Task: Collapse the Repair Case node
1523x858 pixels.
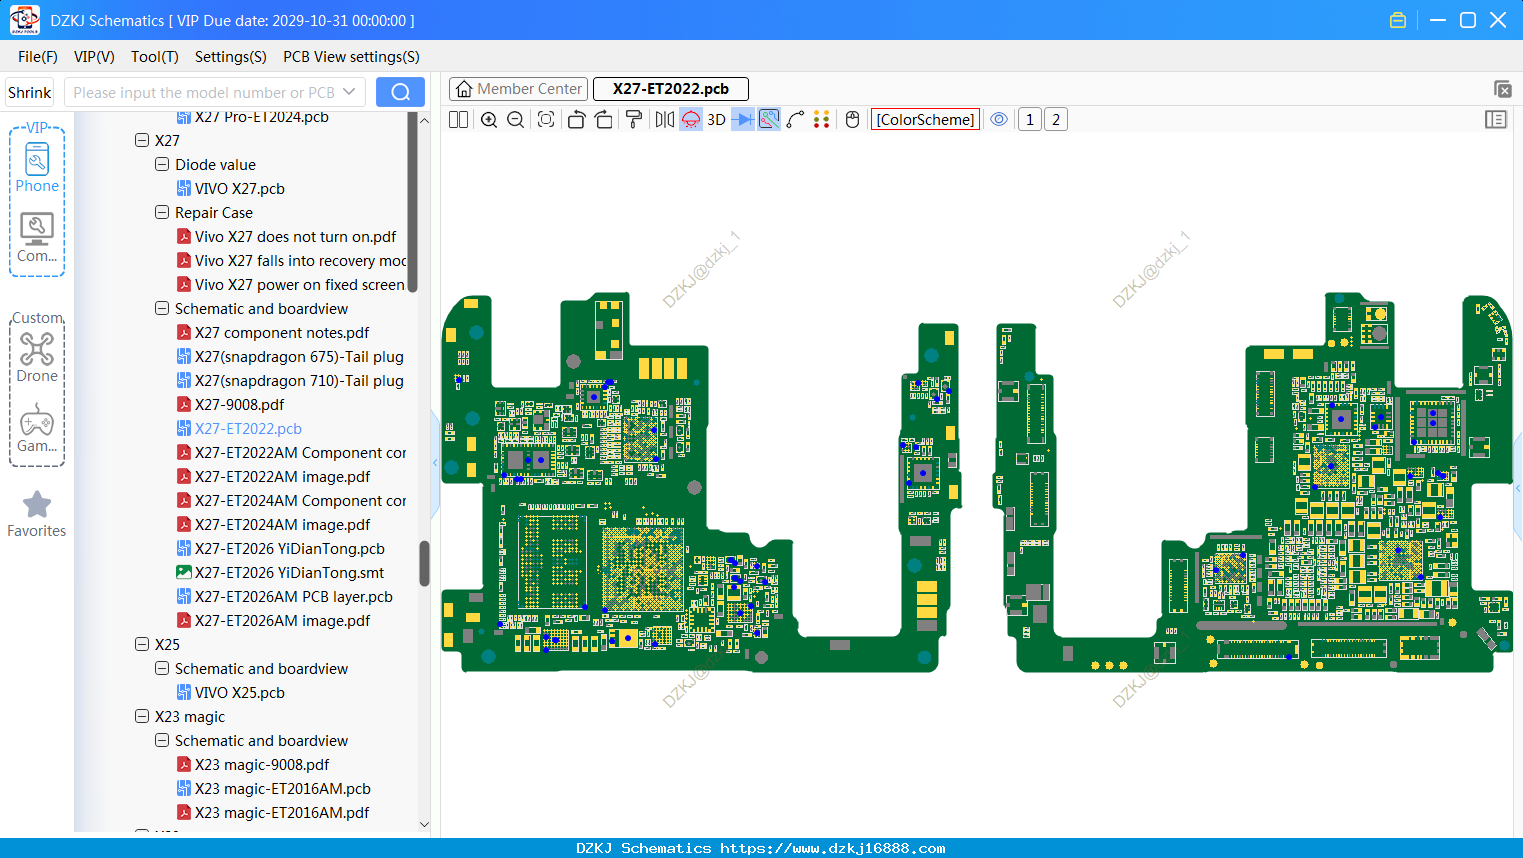Action: pyautogui.click(x=162, y=213)
